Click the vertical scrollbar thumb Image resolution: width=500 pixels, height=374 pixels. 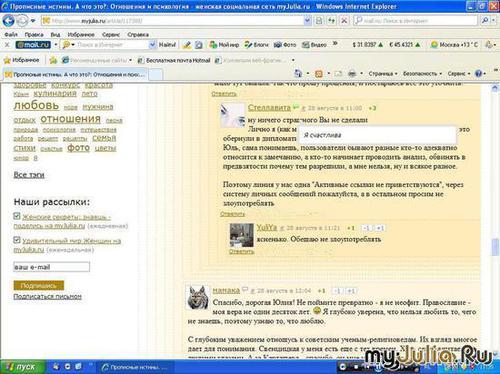(x=495, y=247)
